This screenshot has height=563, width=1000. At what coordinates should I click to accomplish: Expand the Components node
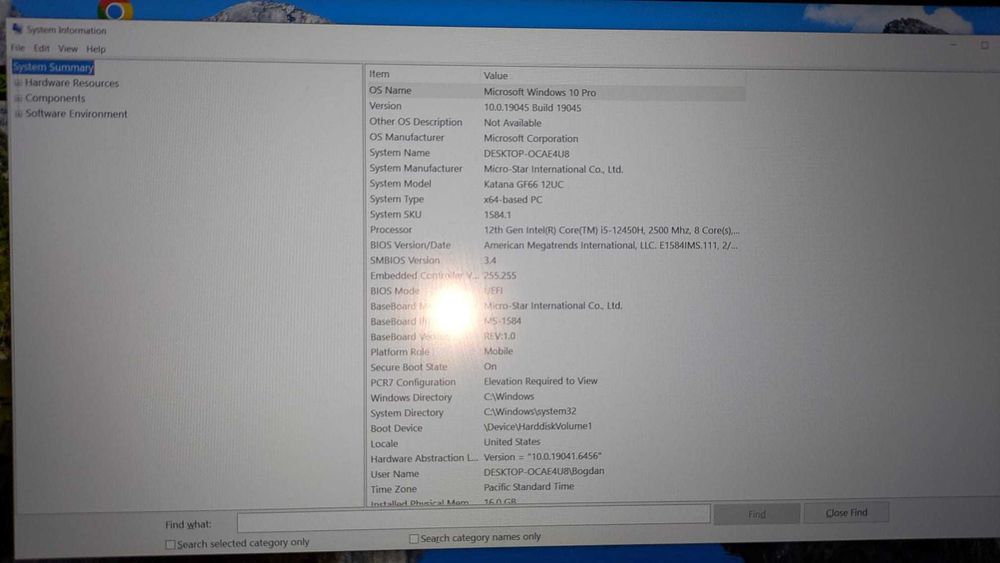[18, 98]
